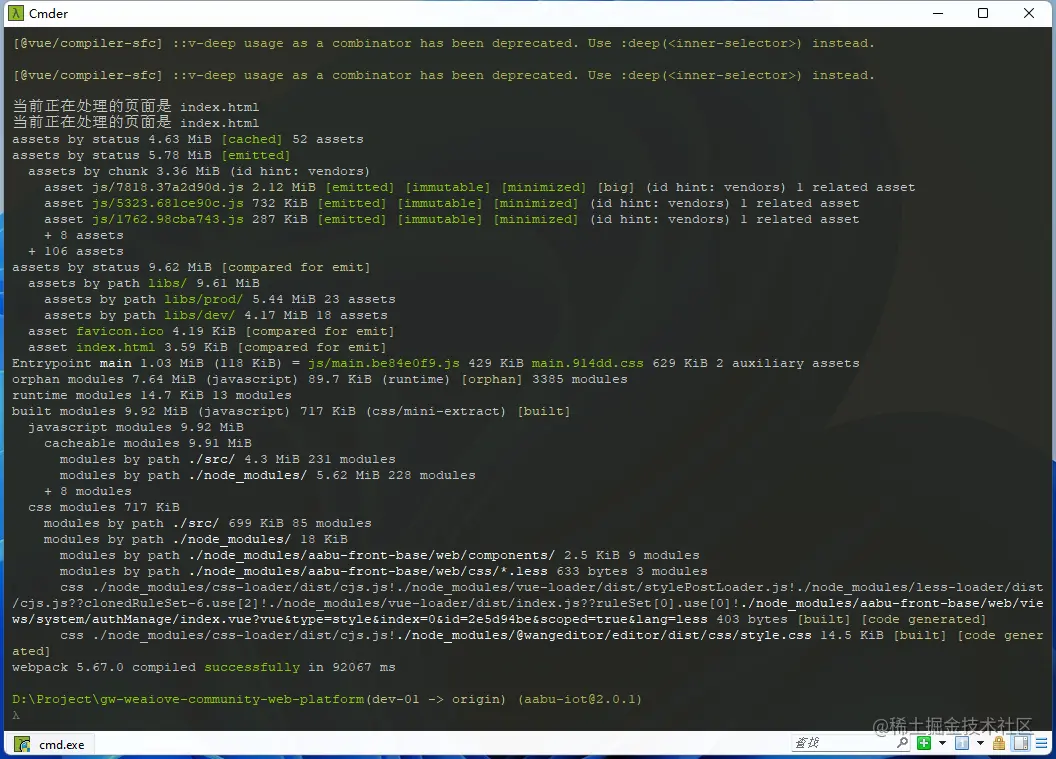Click the project path D:\Project\gw-weaiove-community-web-platform

(188, 699)
